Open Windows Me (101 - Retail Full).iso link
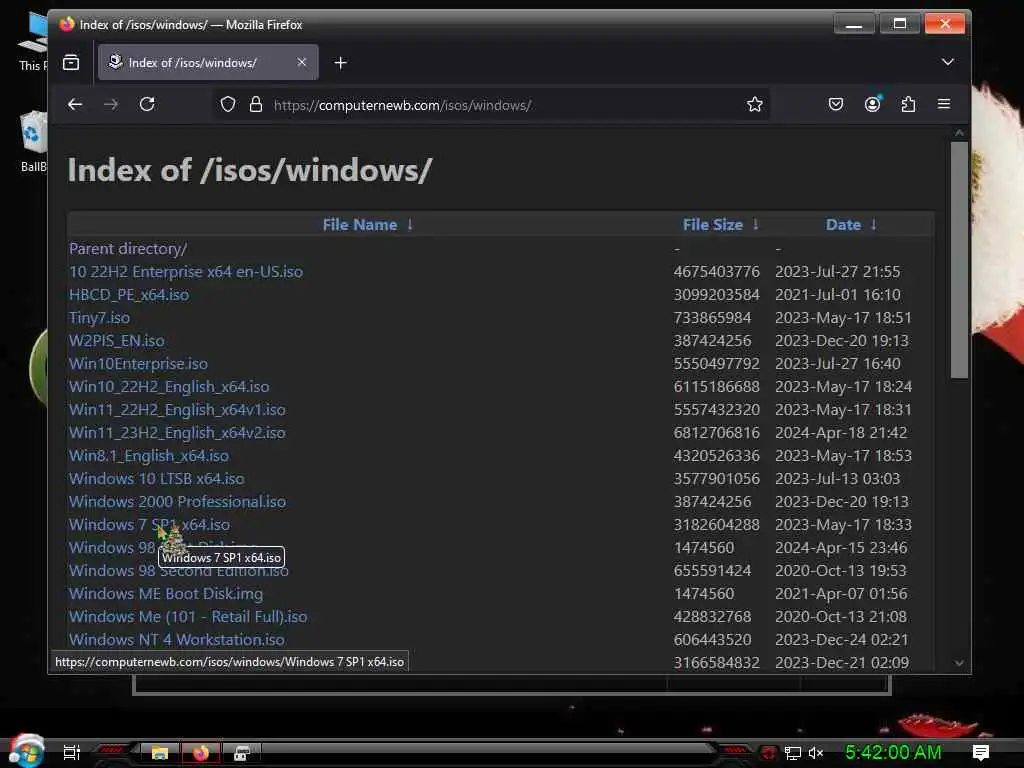 [188, 616]
